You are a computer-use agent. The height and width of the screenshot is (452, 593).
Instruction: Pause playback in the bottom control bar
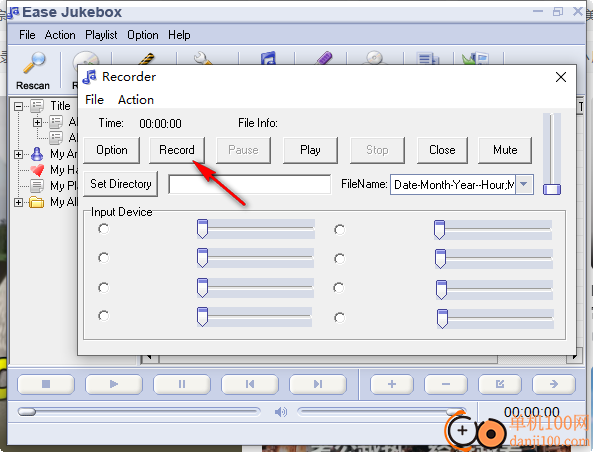(x=182, y=384)
